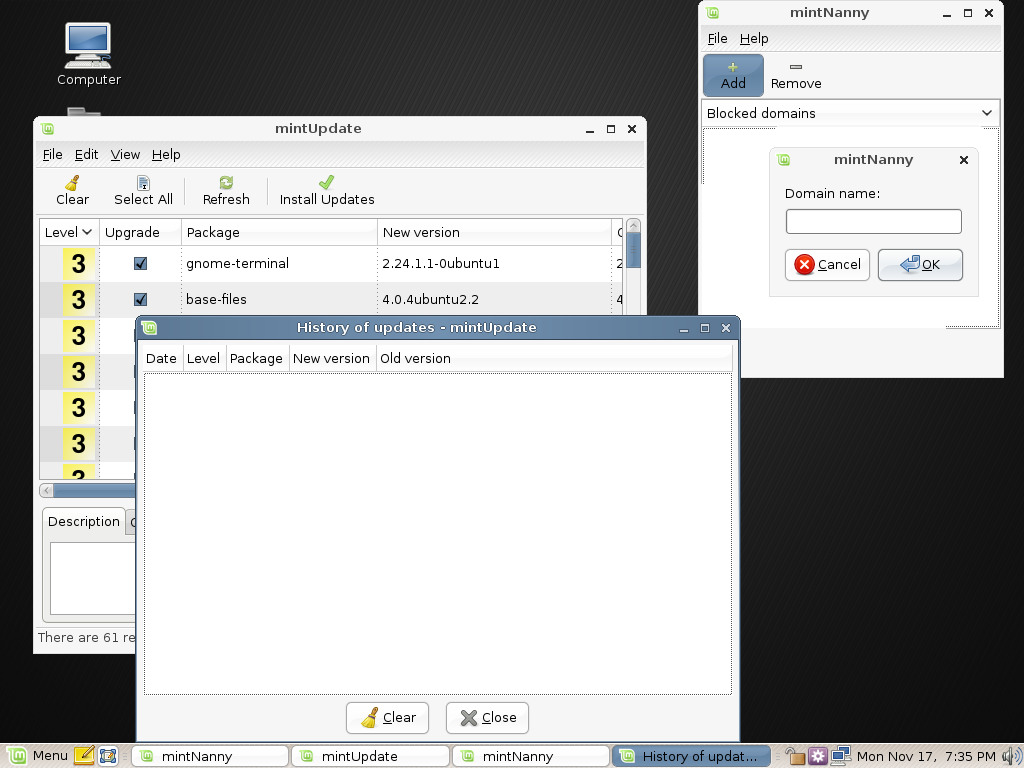Click the Remove button in mintNanny
1024x768 pixels.
tap(796, 75)
